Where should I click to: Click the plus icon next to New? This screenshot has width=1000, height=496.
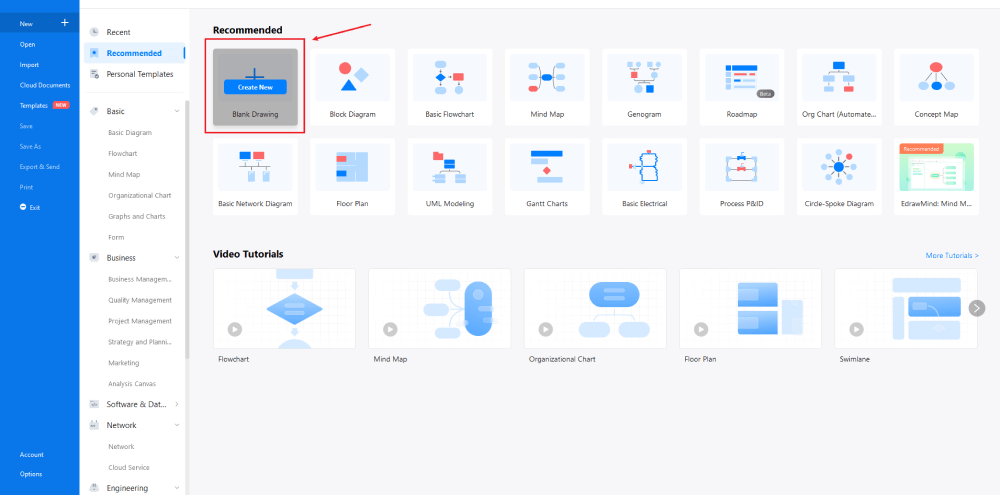(x=64, y=22)
